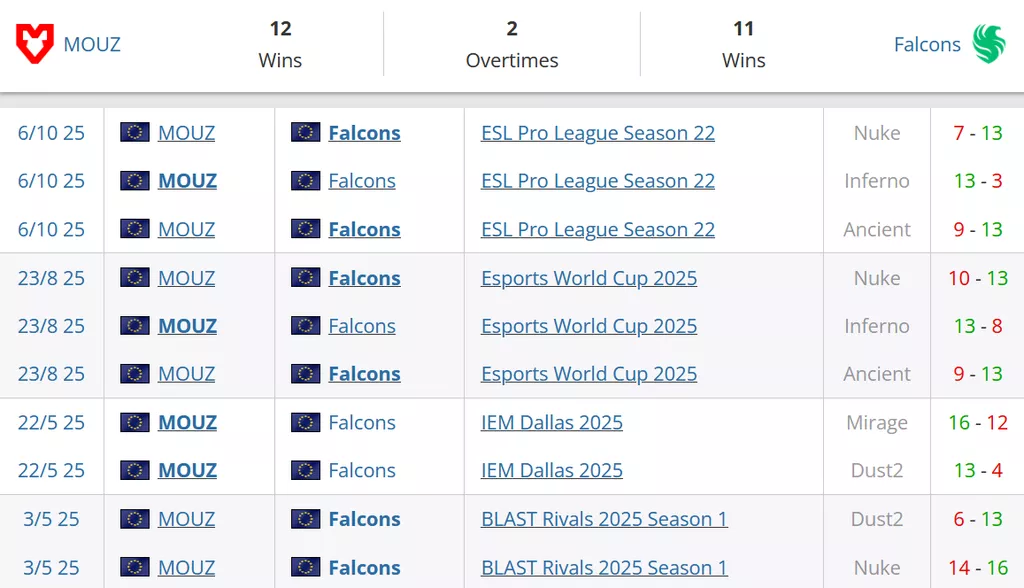Click the EU flag beside Falcons on the 7 - 13 Nuke row
The height and width of the screenshot is (588, 1024).
point(306,133)
